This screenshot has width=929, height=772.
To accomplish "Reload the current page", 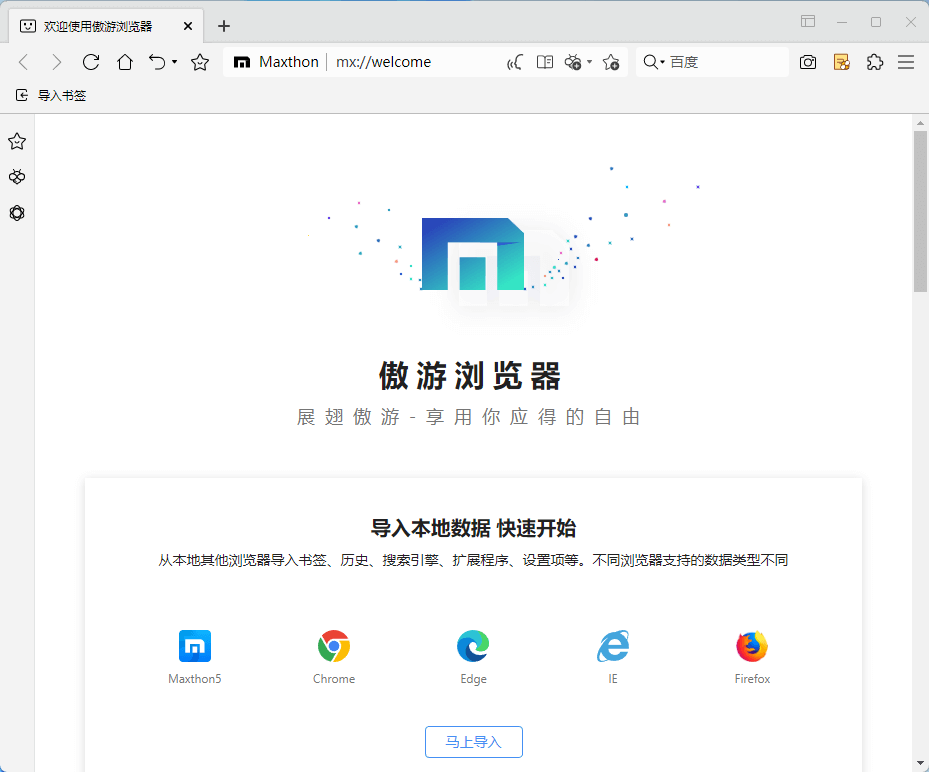I will point(91,62).
